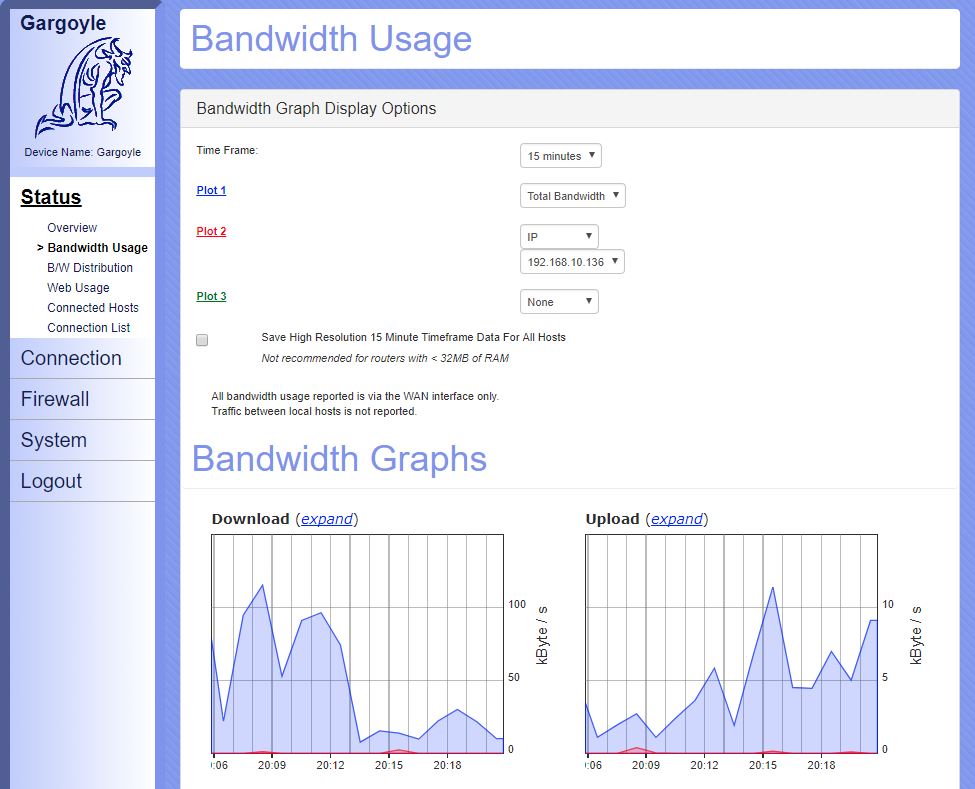Open the Time Frame dropdown
Viewport: 975px width, 789px height.
point(560,156)
